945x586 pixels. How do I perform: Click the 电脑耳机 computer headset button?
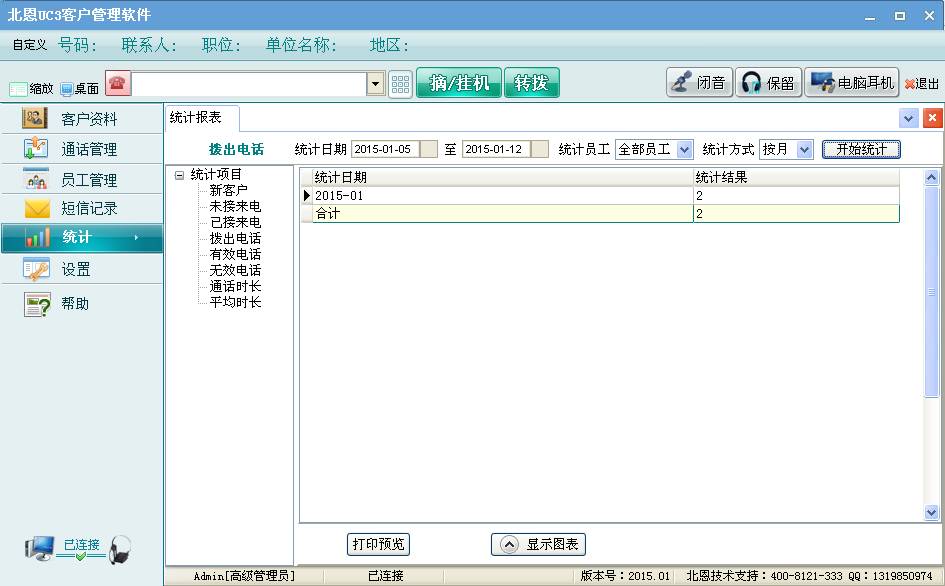852,83
